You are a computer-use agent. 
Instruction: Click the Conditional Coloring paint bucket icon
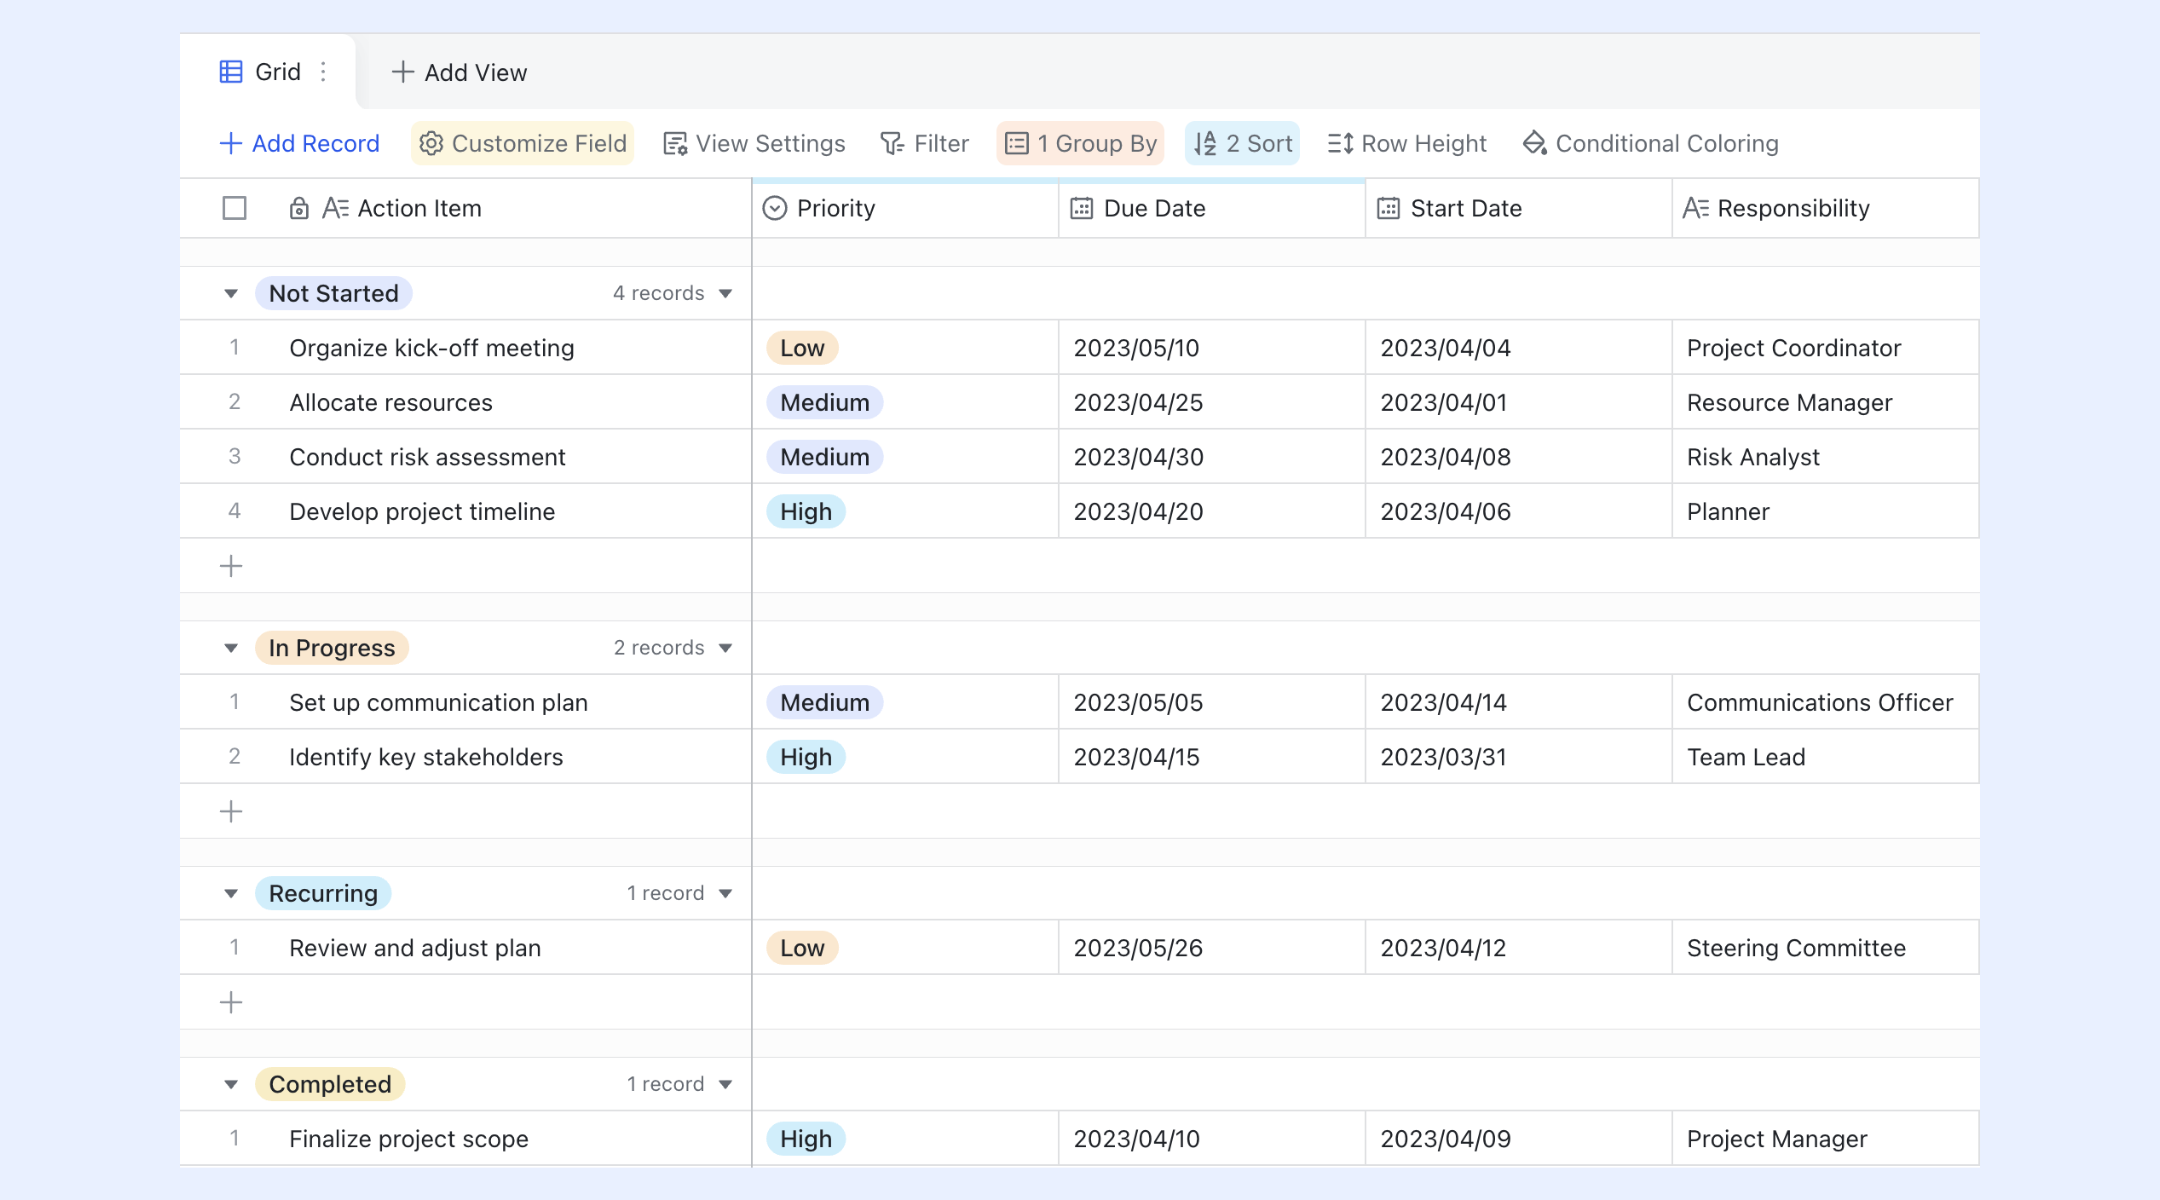(x=1534, y=144)
